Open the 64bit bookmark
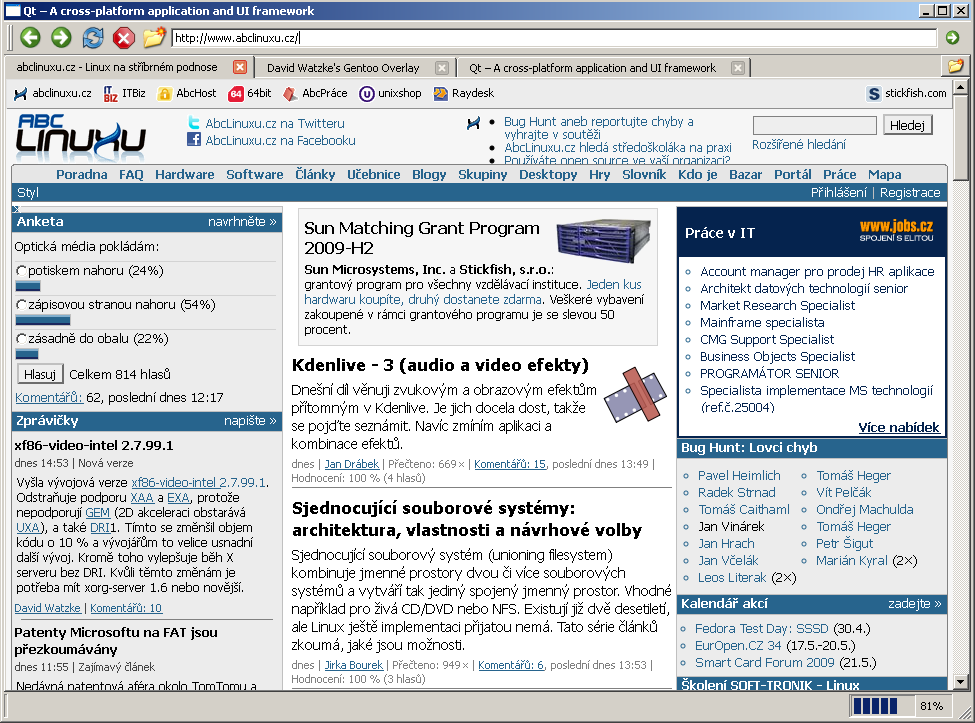The image size is (975, 723). 250,93
